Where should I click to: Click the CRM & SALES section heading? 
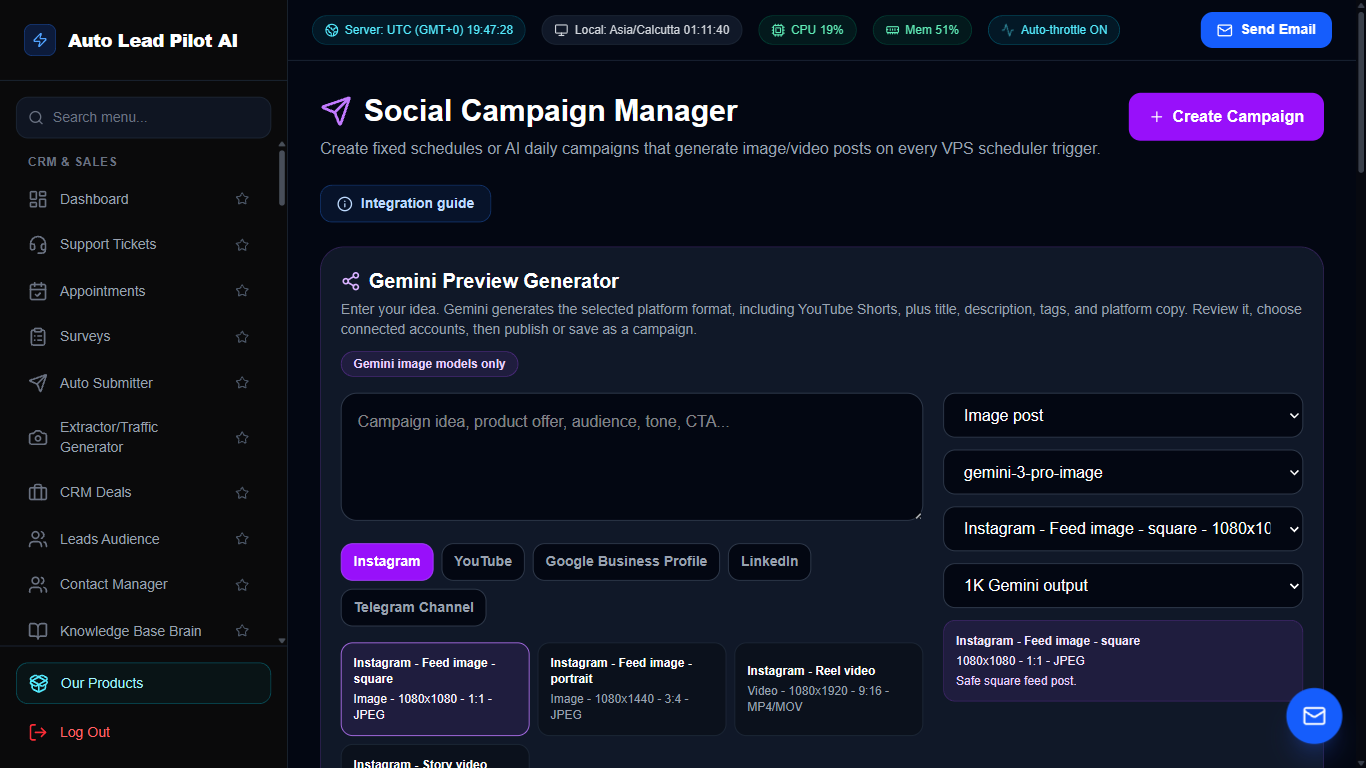72,162
